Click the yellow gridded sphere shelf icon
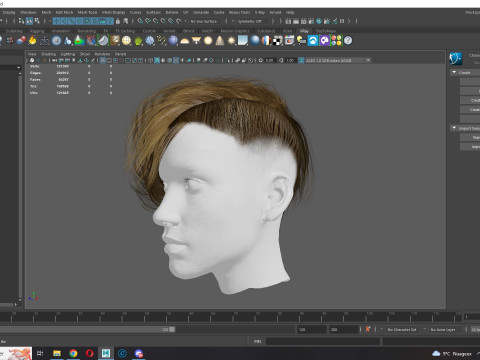This screenshot has width=480, height=360. 126,41
